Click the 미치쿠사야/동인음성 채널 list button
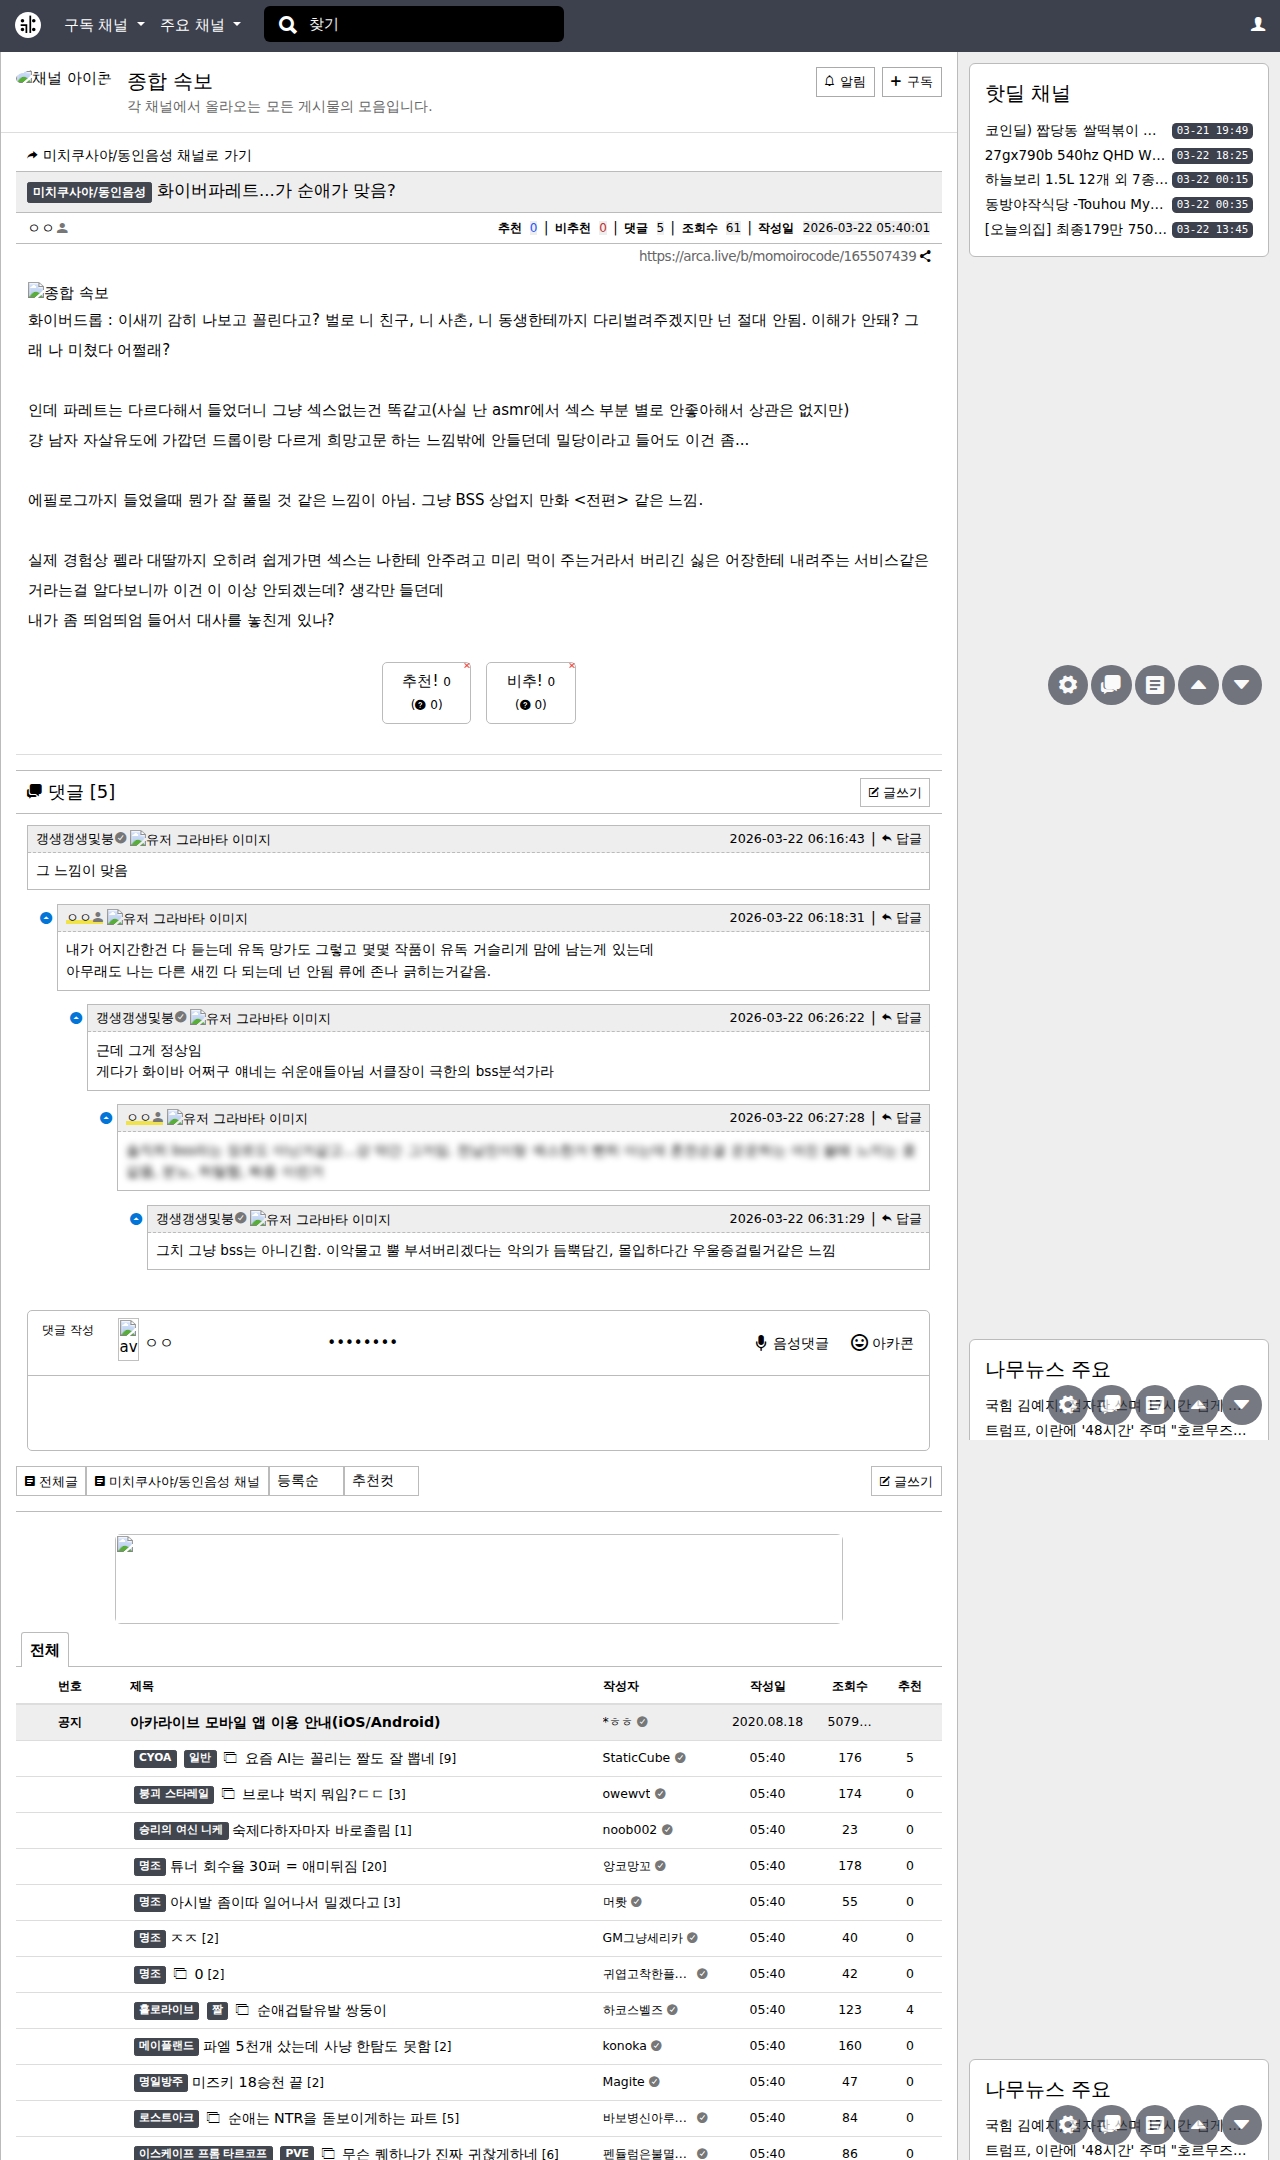Screen dimensions: 1280x2160 point(177,1481)
